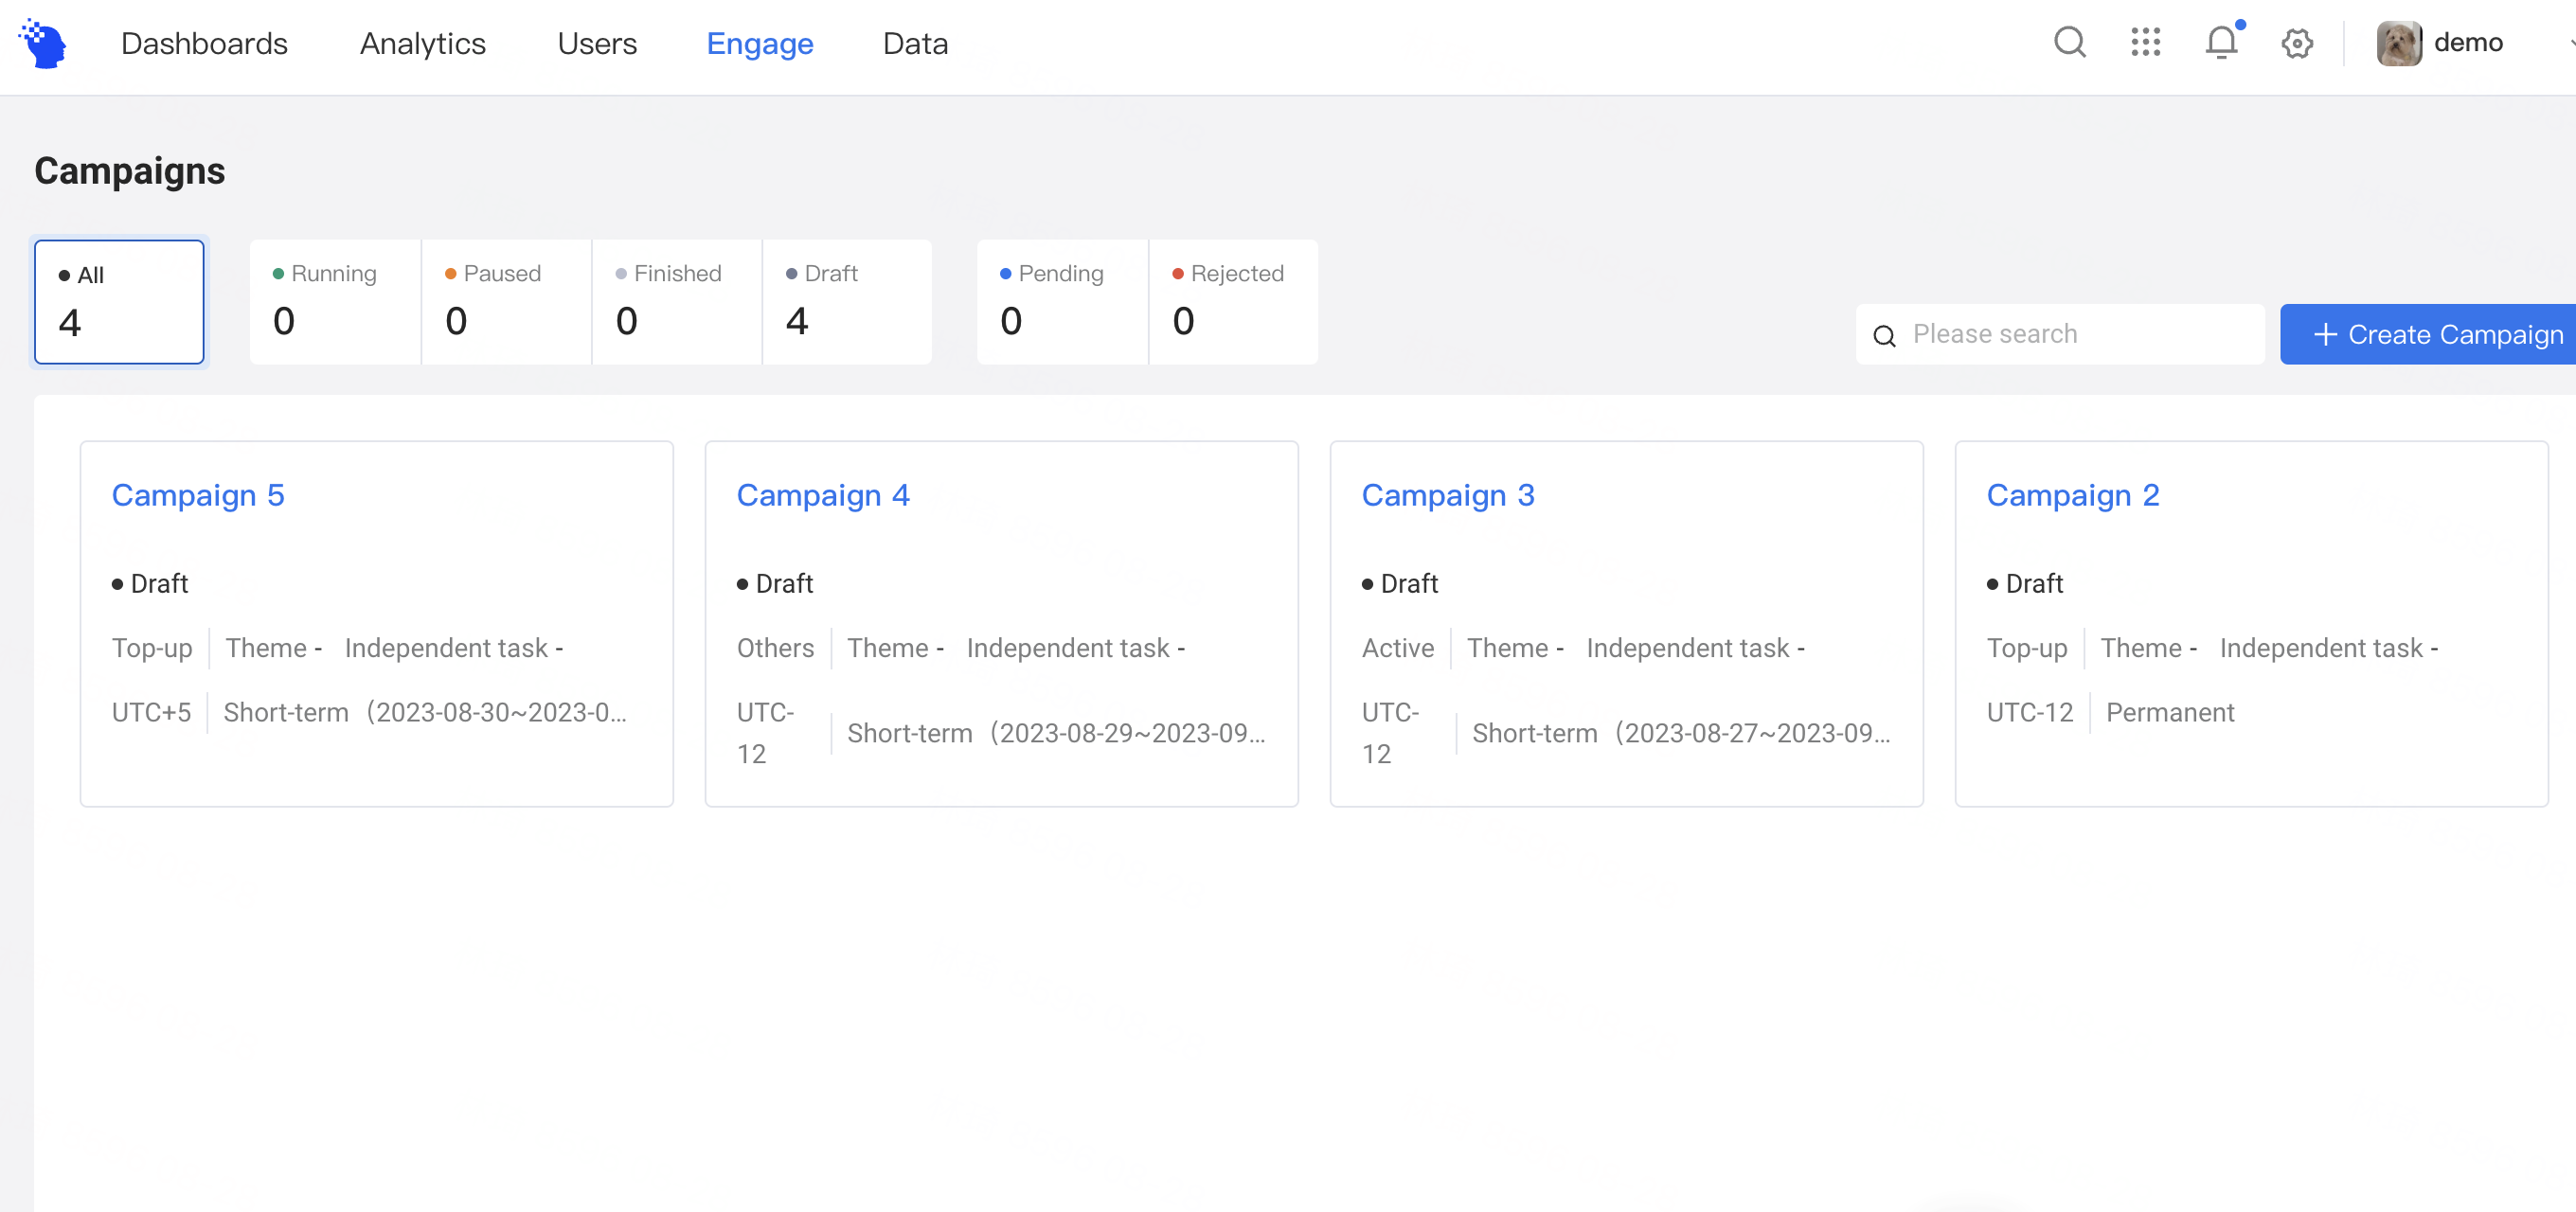Open the Campaign 5 link
The width and height of the screenshot is (2576, 1212).
[198, 495]
